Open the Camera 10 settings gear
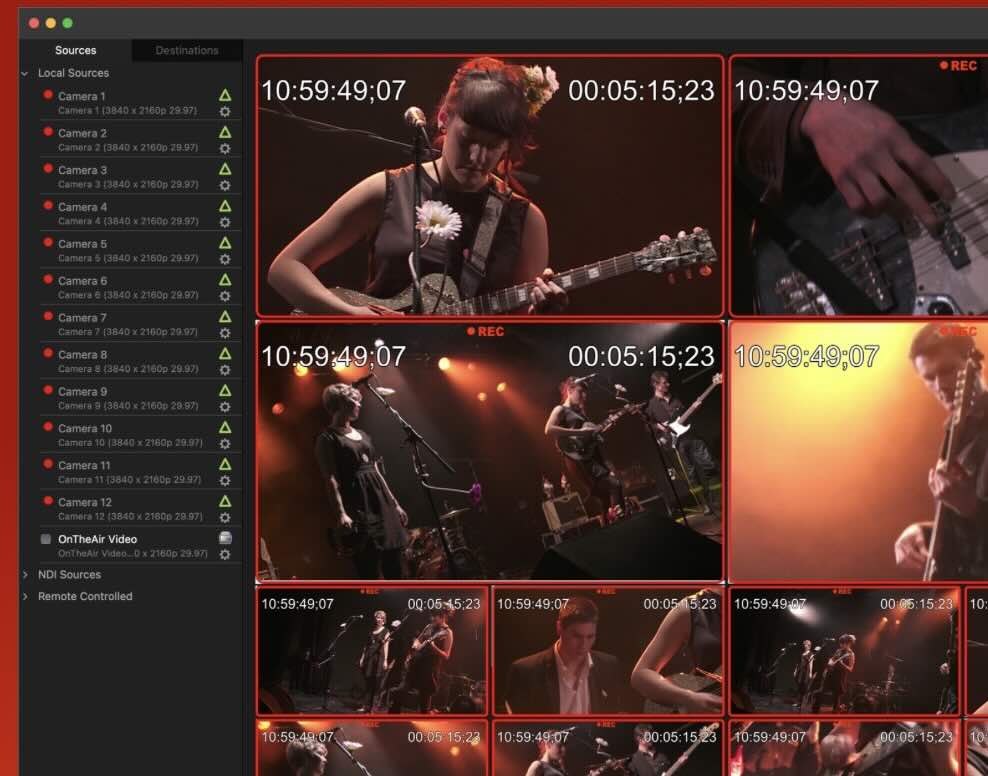The height and width of the screenshot is (776, 988). 225,443
